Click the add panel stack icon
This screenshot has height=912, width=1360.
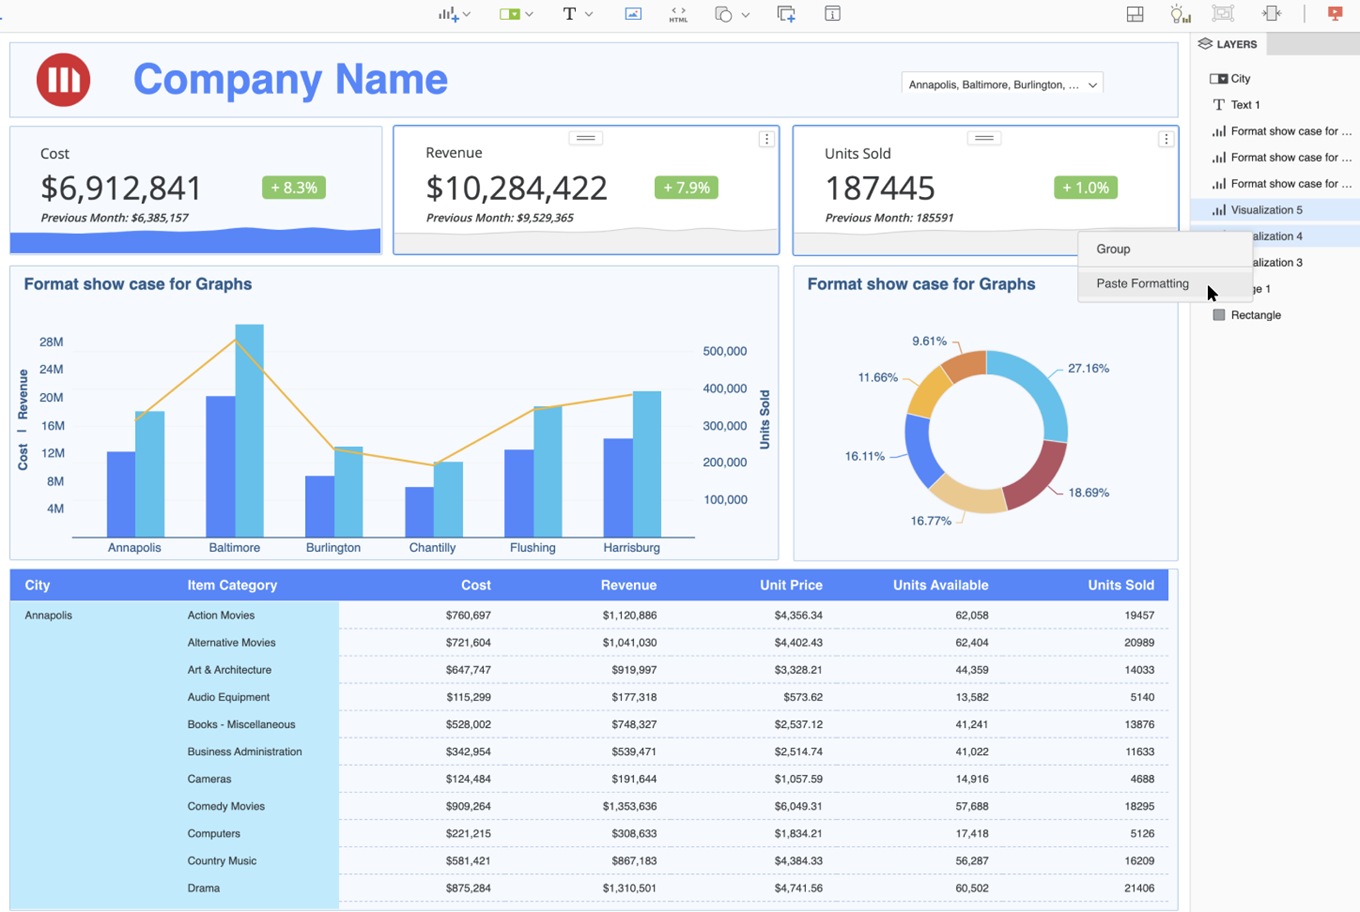click(786, 14)
